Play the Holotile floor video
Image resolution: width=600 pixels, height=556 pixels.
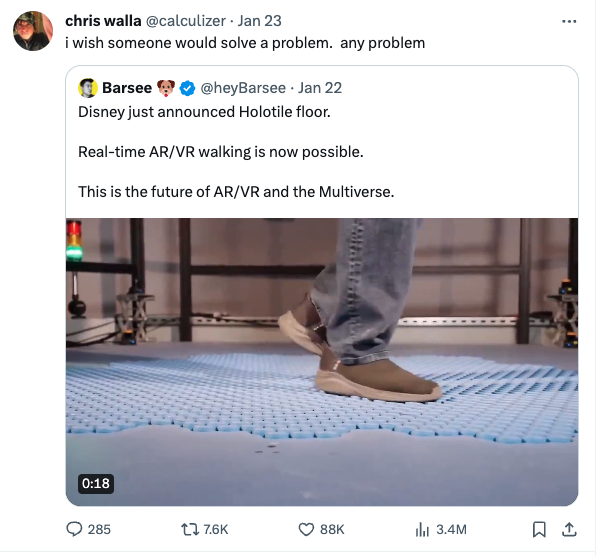coord(321,361)
